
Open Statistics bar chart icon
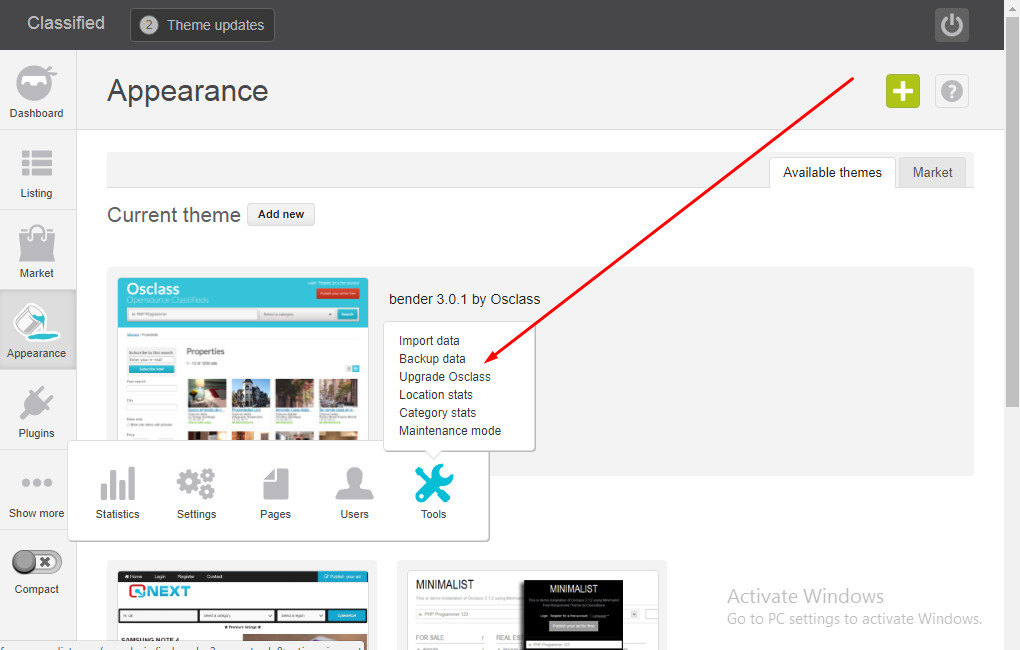tap(118, 483)
